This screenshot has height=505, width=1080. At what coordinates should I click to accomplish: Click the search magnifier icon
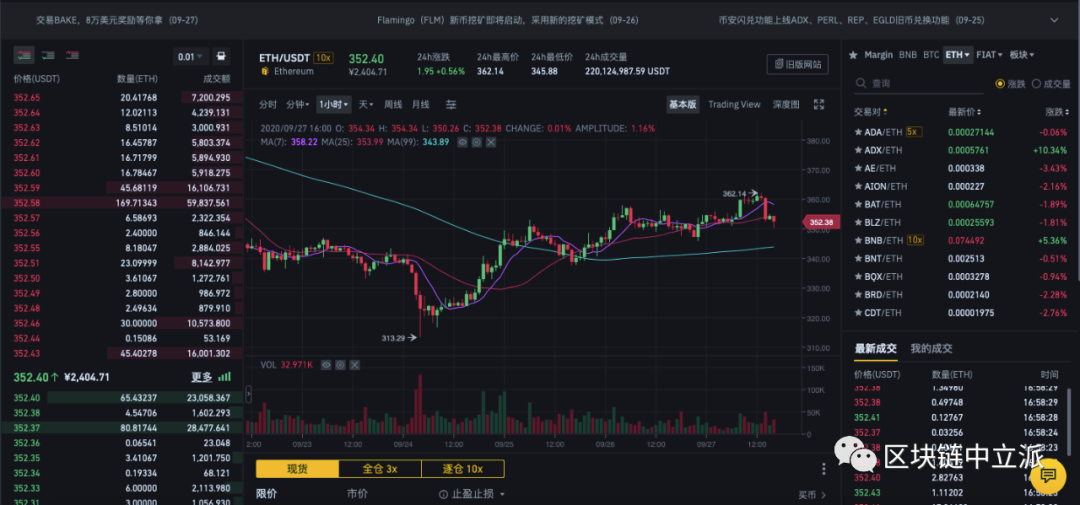coord(861,83)
